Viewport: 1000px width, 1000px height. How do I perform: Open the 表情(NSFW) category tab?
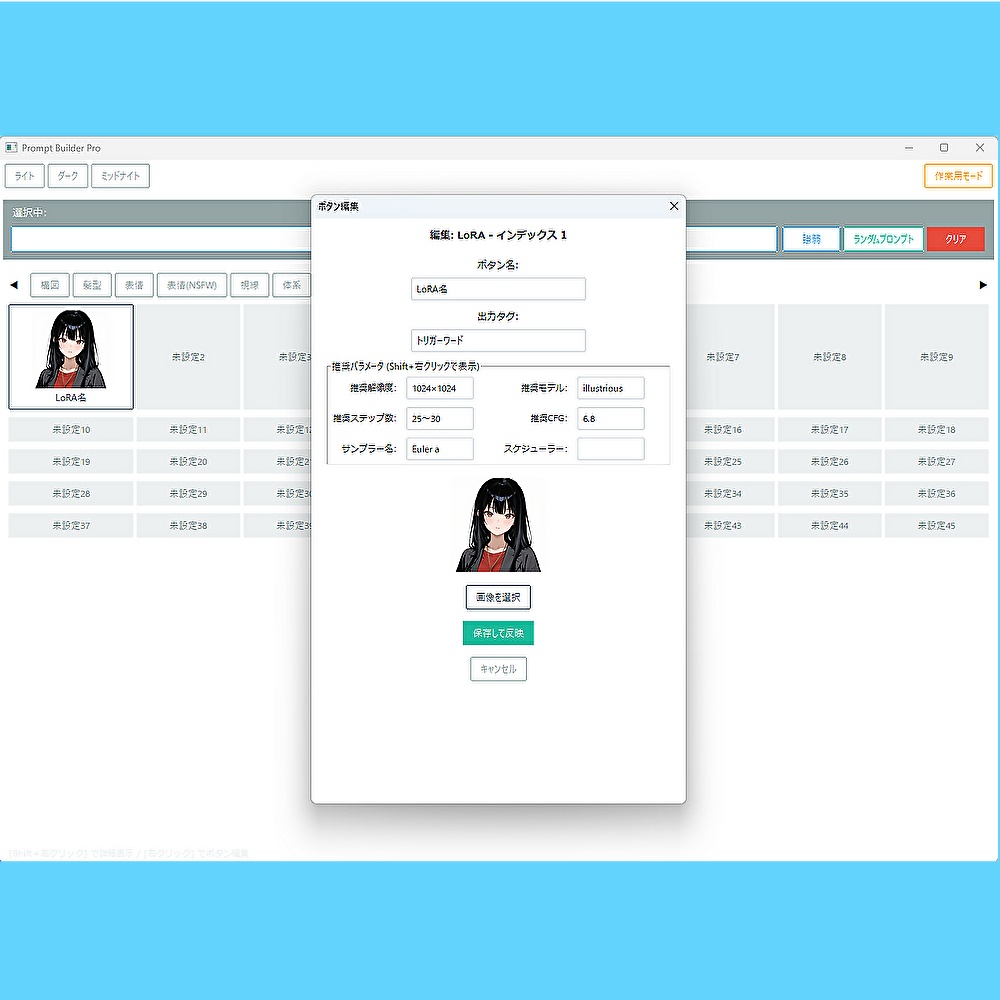(192, 285)
